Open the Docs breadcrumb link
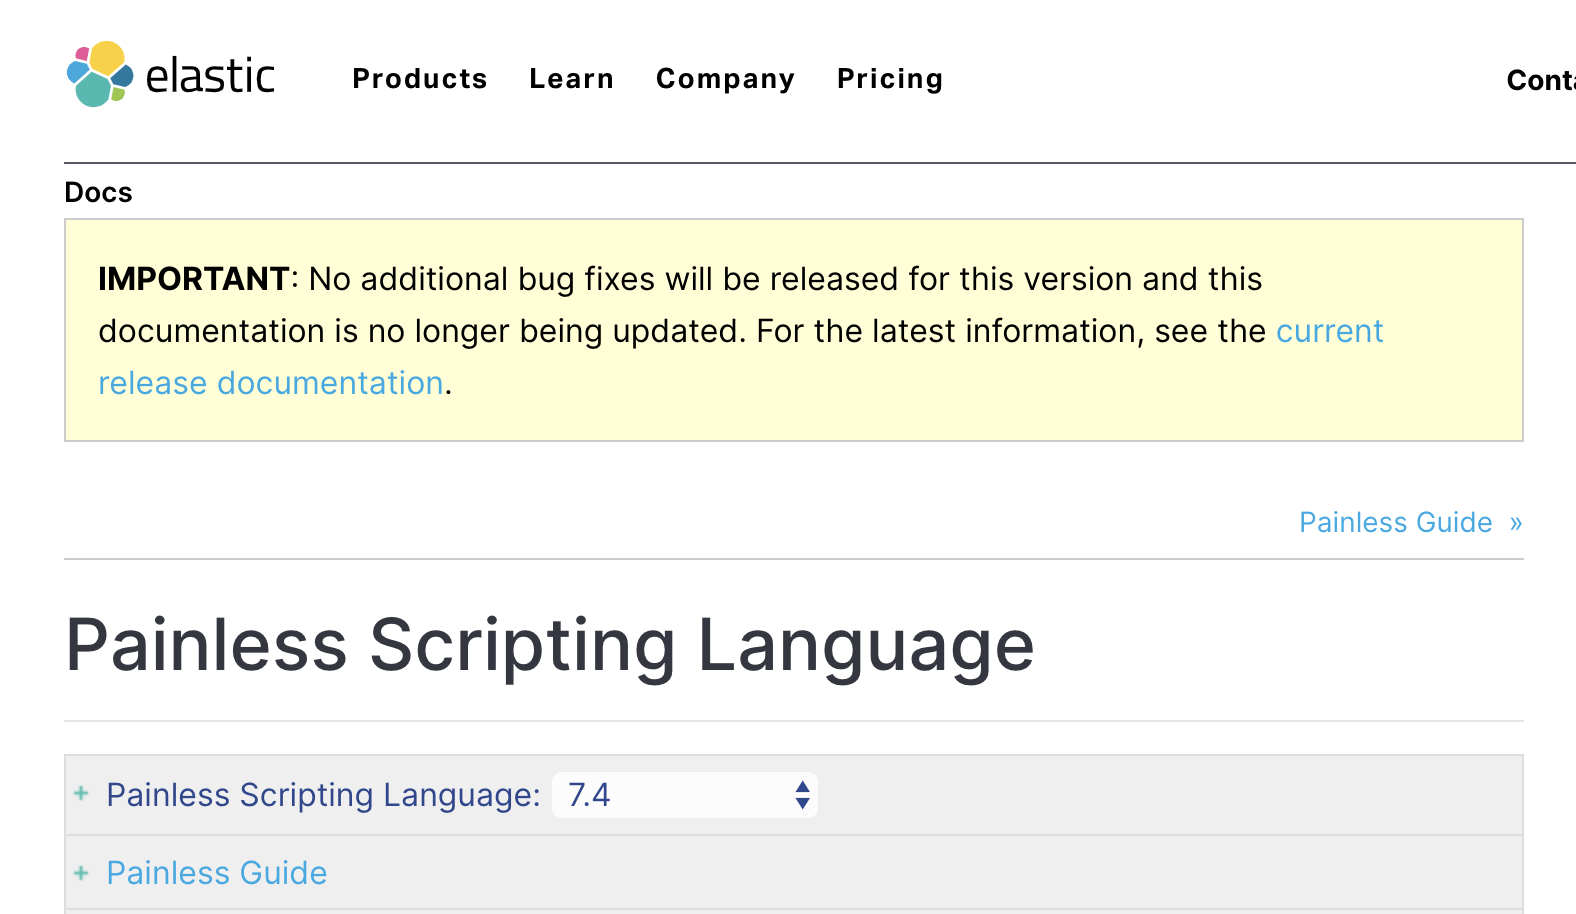 click(x=98, y=192)
